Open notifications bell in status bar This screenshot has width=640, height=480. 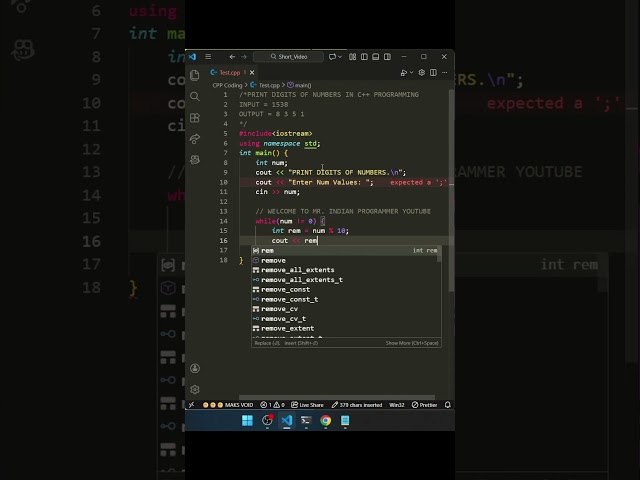click(x=448, y=405)
